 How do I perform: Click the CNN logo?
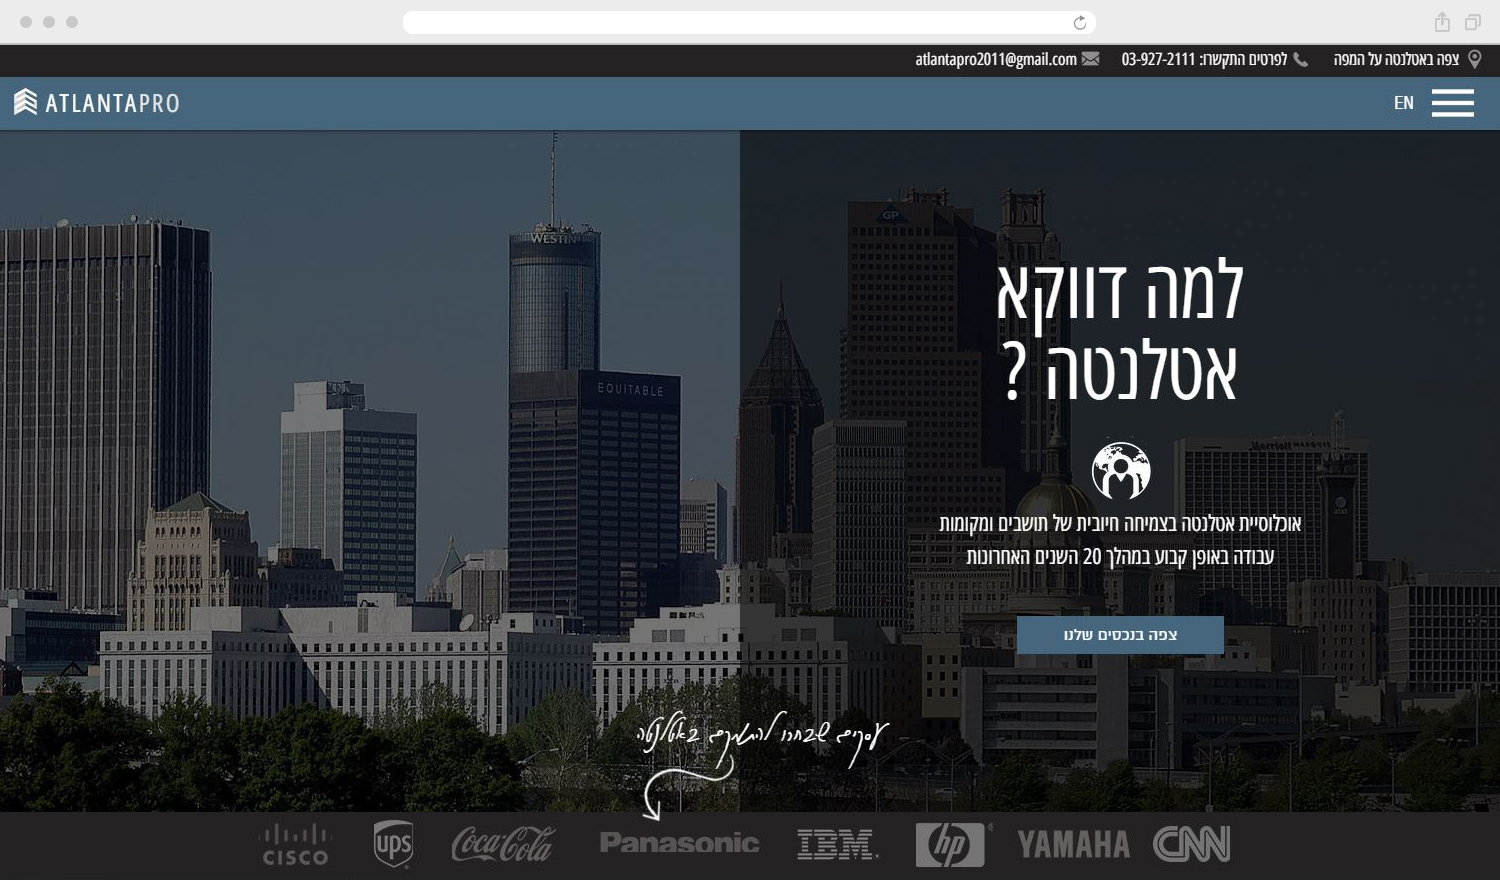1191,845
